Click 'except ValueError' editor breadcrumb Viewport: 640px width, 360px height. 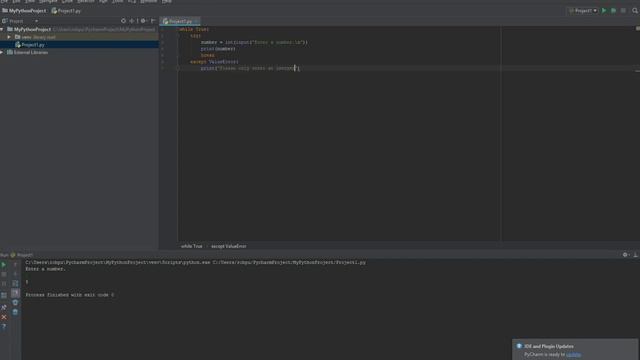pyautogui.click(x=229, y=246)
